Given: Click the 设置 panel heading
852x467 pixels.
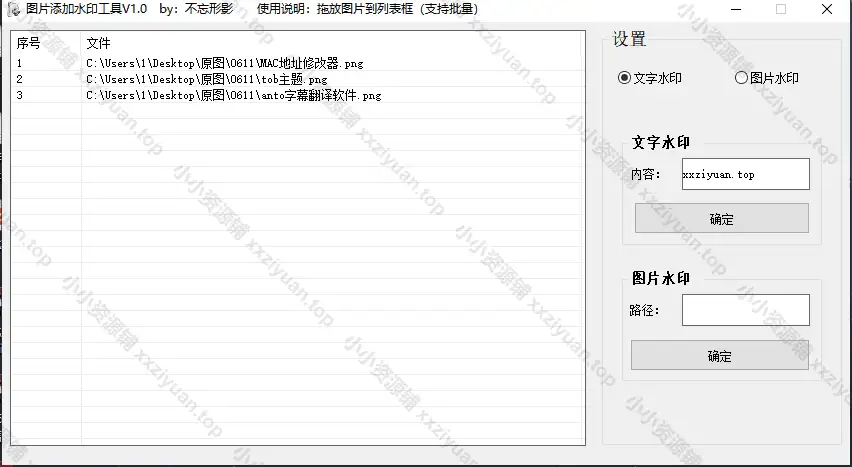Looking at the screenshot, I should pyautogui.click(x=629, y=40).
